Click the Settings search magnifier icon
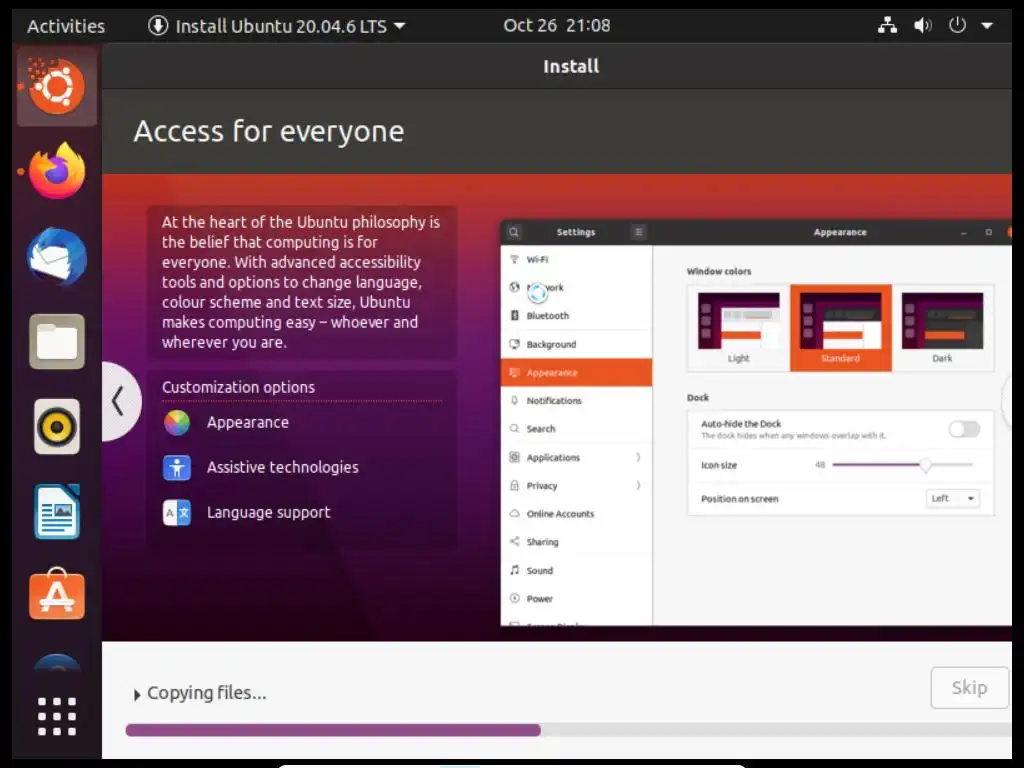This screenshot has width=1024, height=768. click(514, 232)
